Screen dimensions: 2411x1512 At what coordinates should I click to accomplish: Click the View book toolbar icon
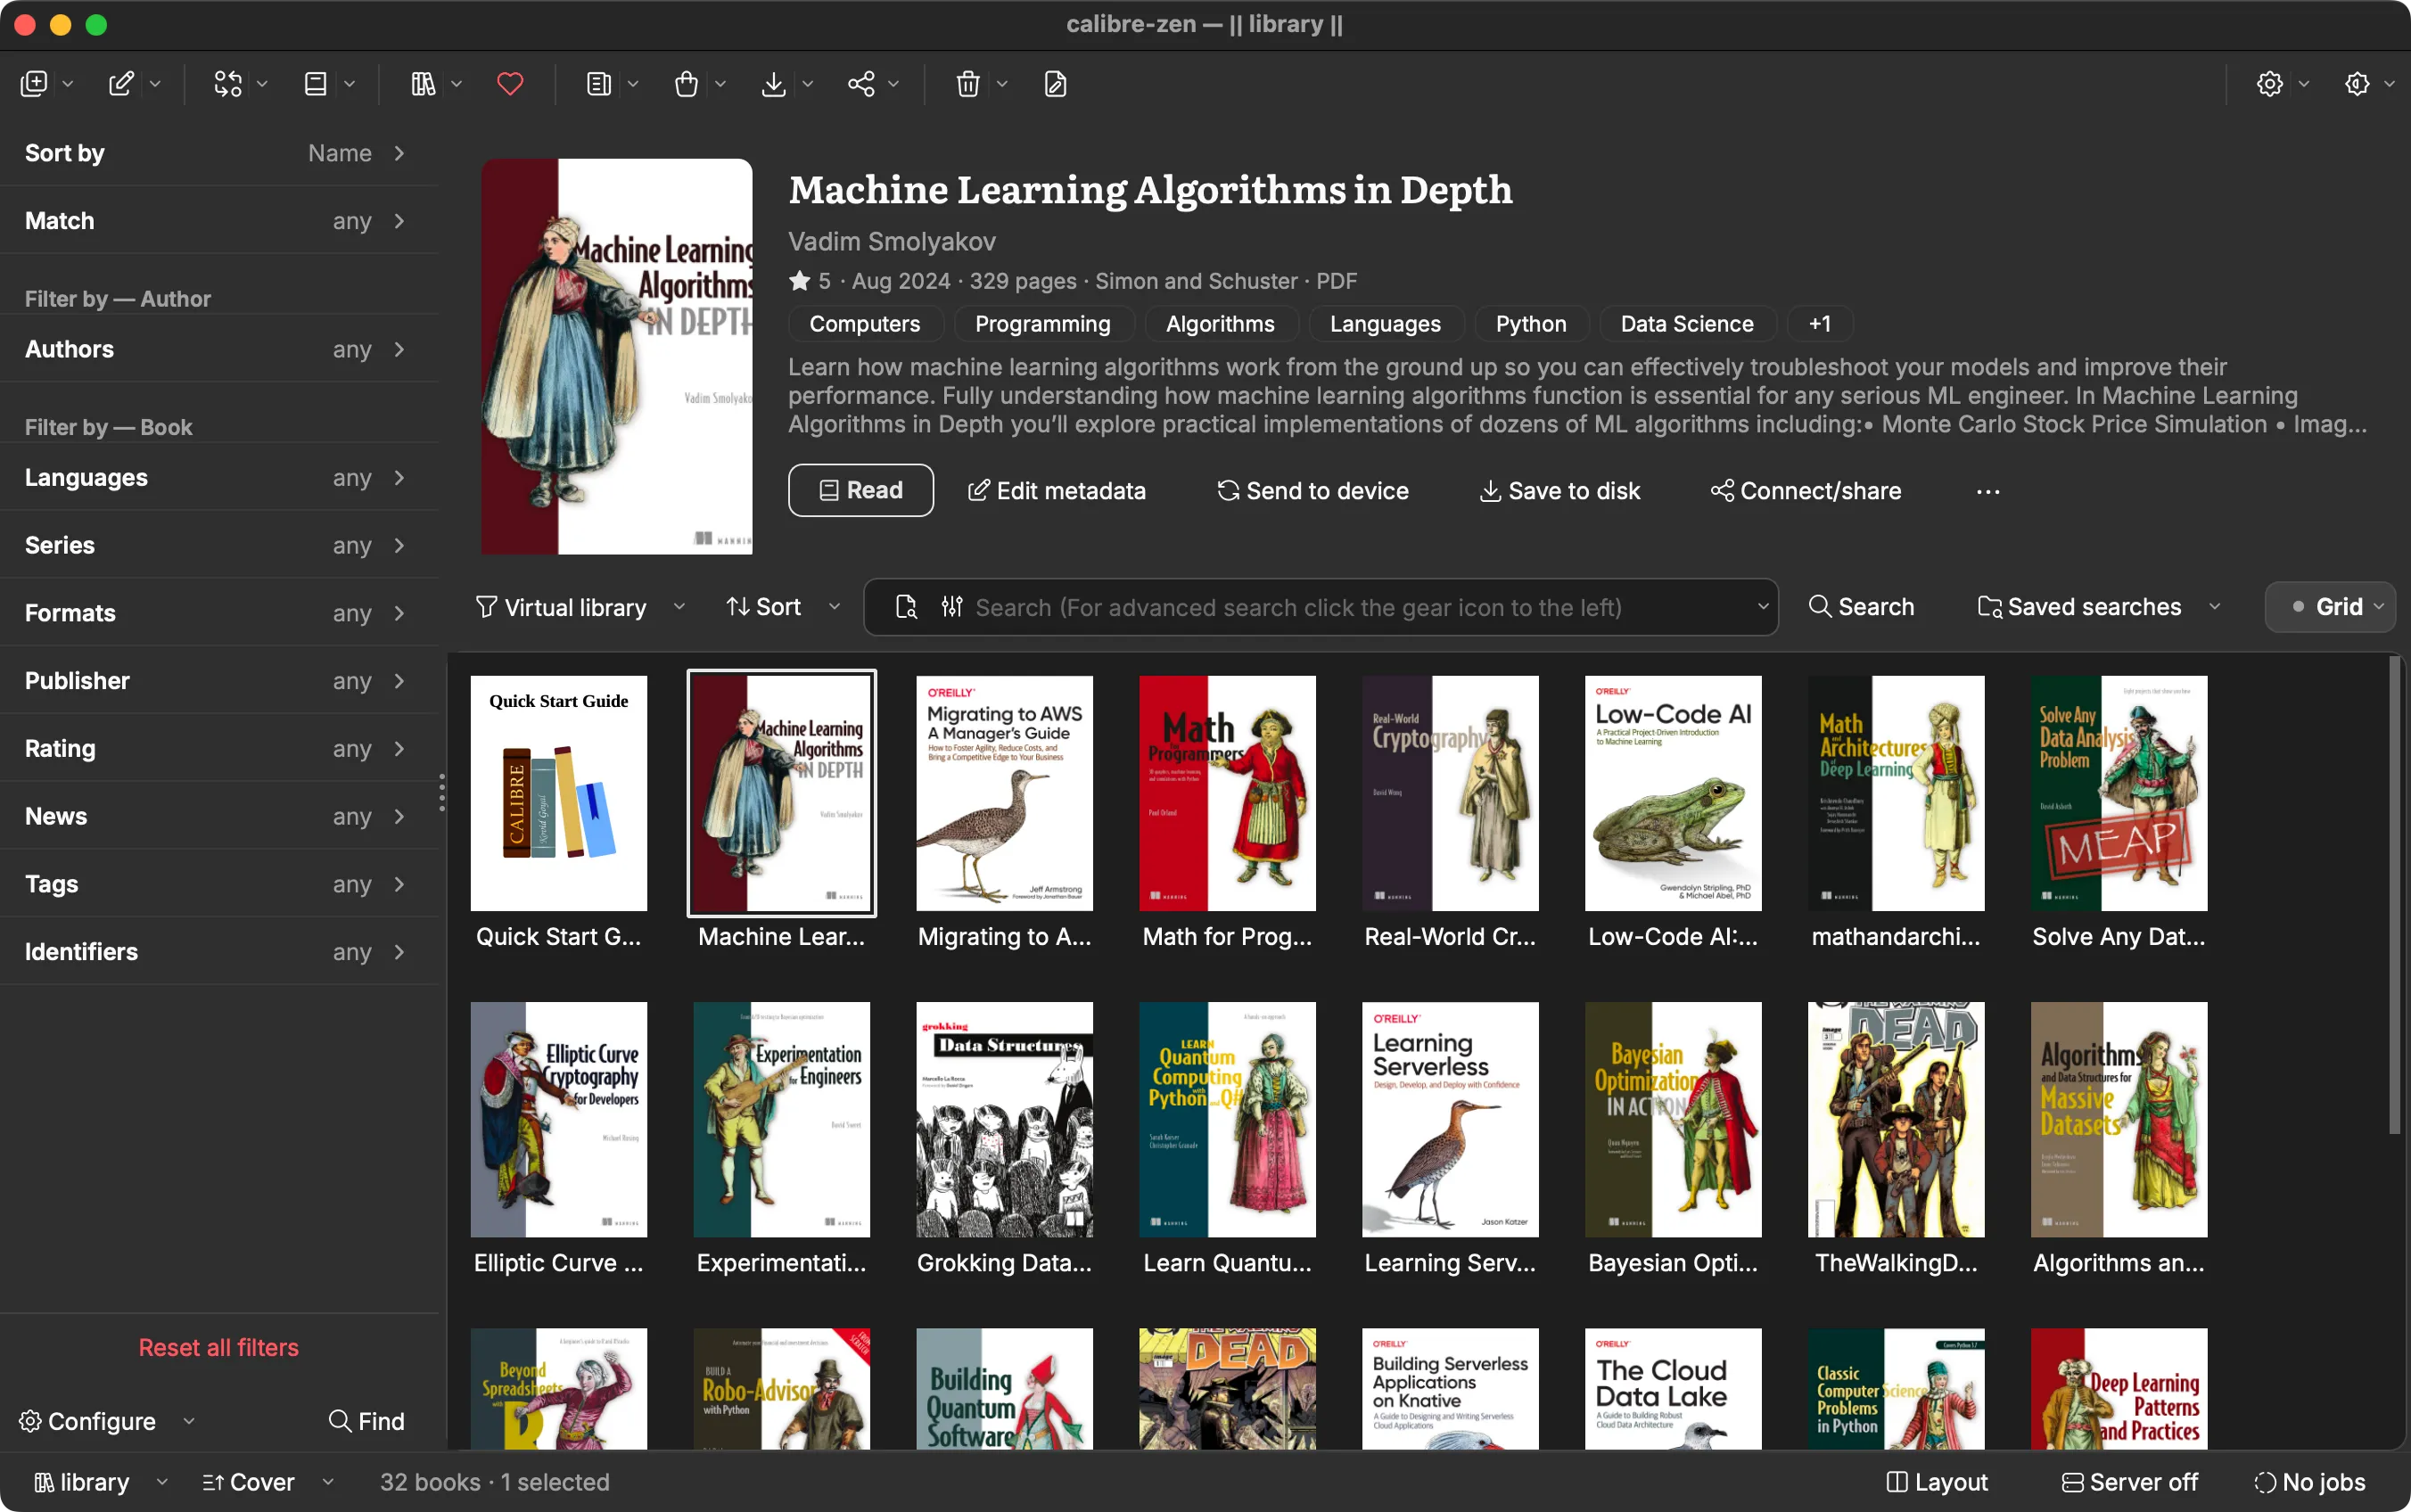(315, 84)
